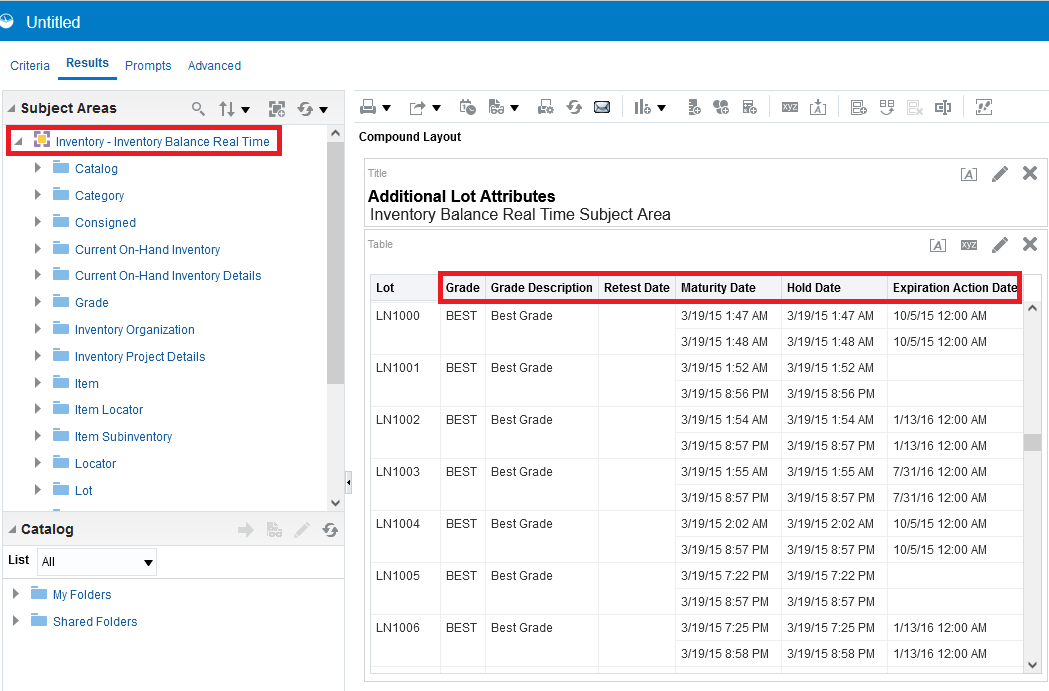
Task: Edit the Table view with pencil icon
Action: [1000, 245]
